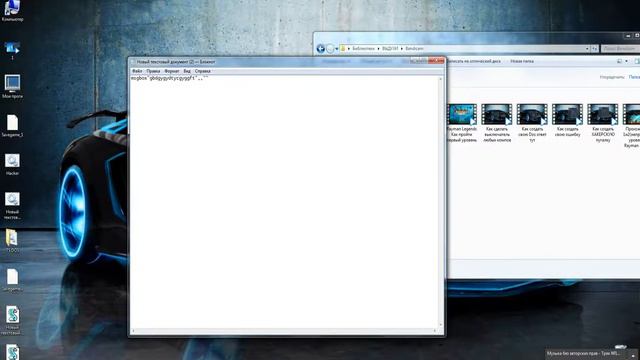
Task: Select the folder desktop icon below the magnifier icons
Action: coord(12,240)
